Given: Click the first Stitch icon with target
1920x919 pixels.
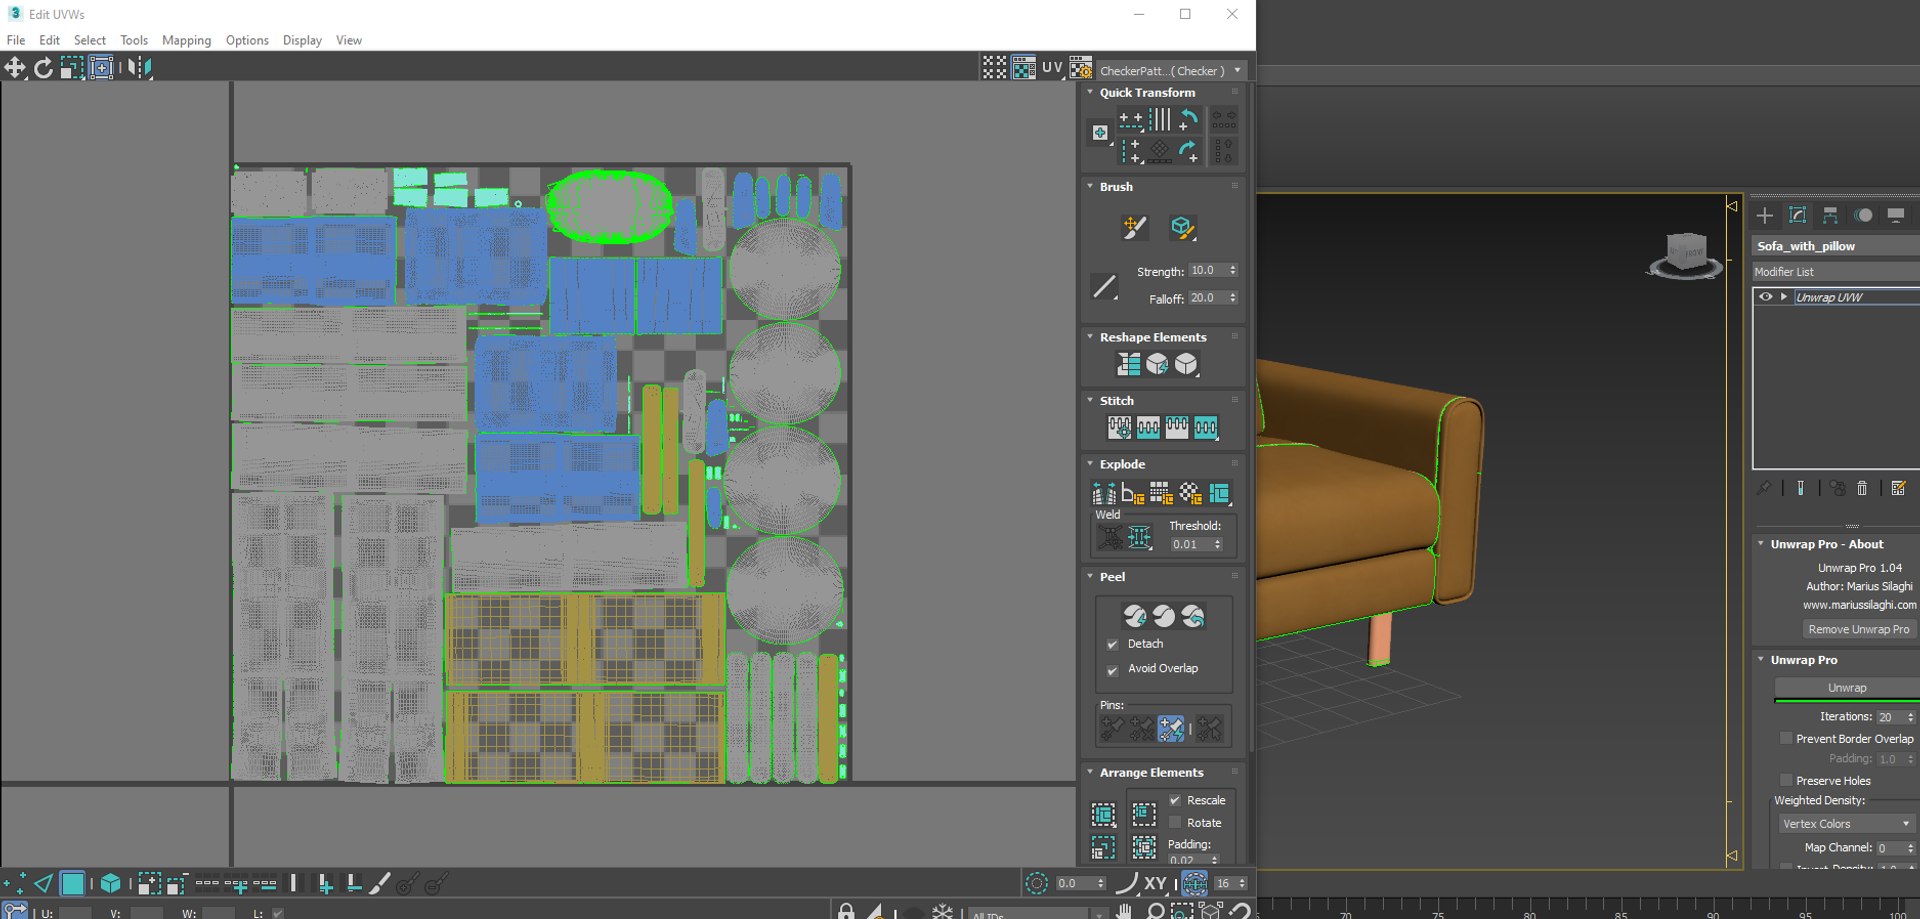Looking at the screenshot, I should tap(1119, 428).
